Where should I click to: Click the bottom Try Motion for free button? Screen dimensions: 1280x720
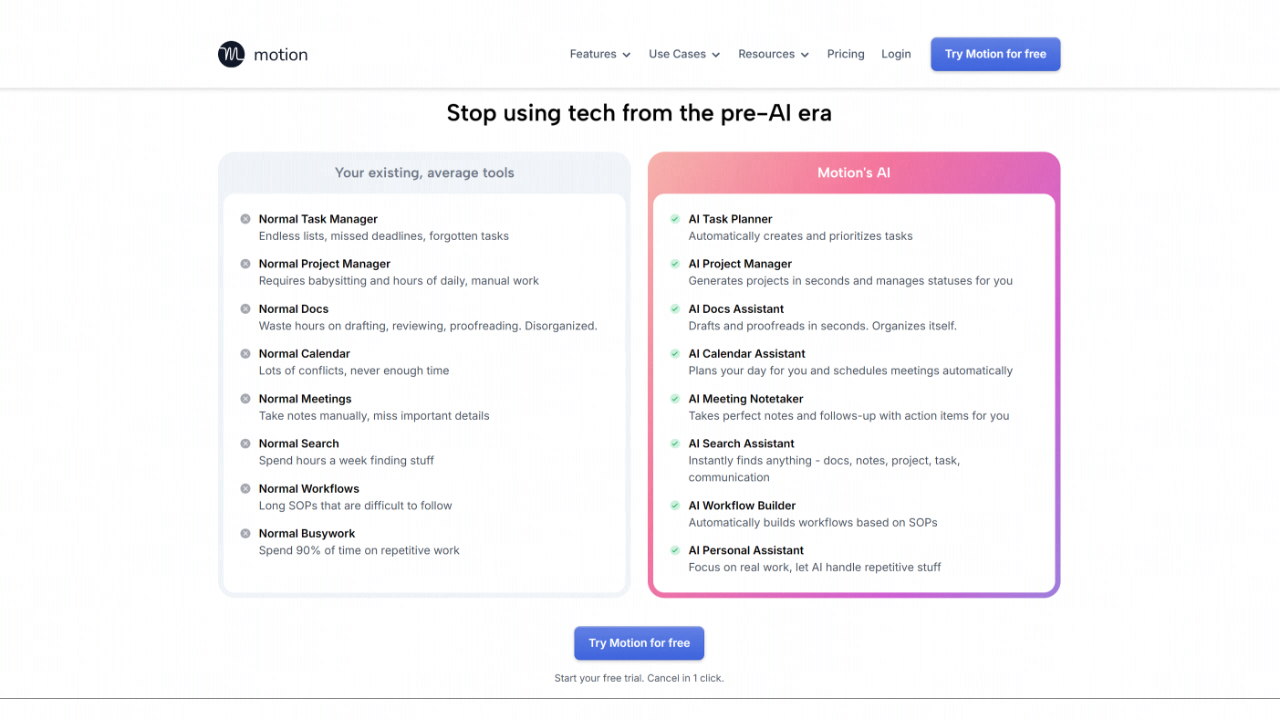(x=639, y=643)
